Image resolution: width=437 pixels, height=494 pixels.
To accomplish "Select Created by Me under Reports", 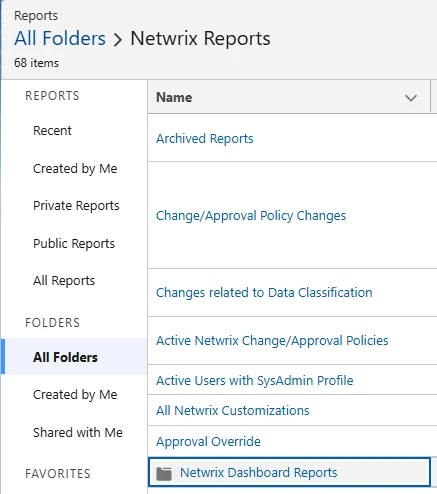I will [75, 169].
